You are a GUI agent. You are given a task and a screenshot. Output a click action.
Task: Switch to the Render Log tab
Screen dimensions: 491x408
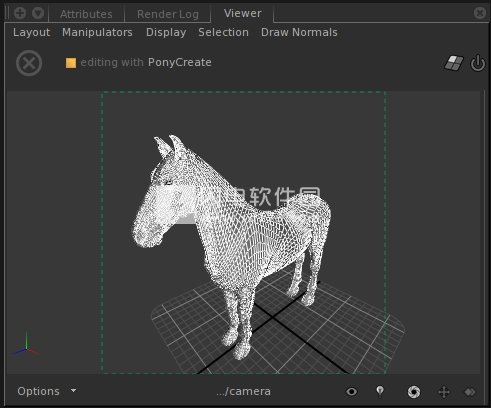[168, 14]
